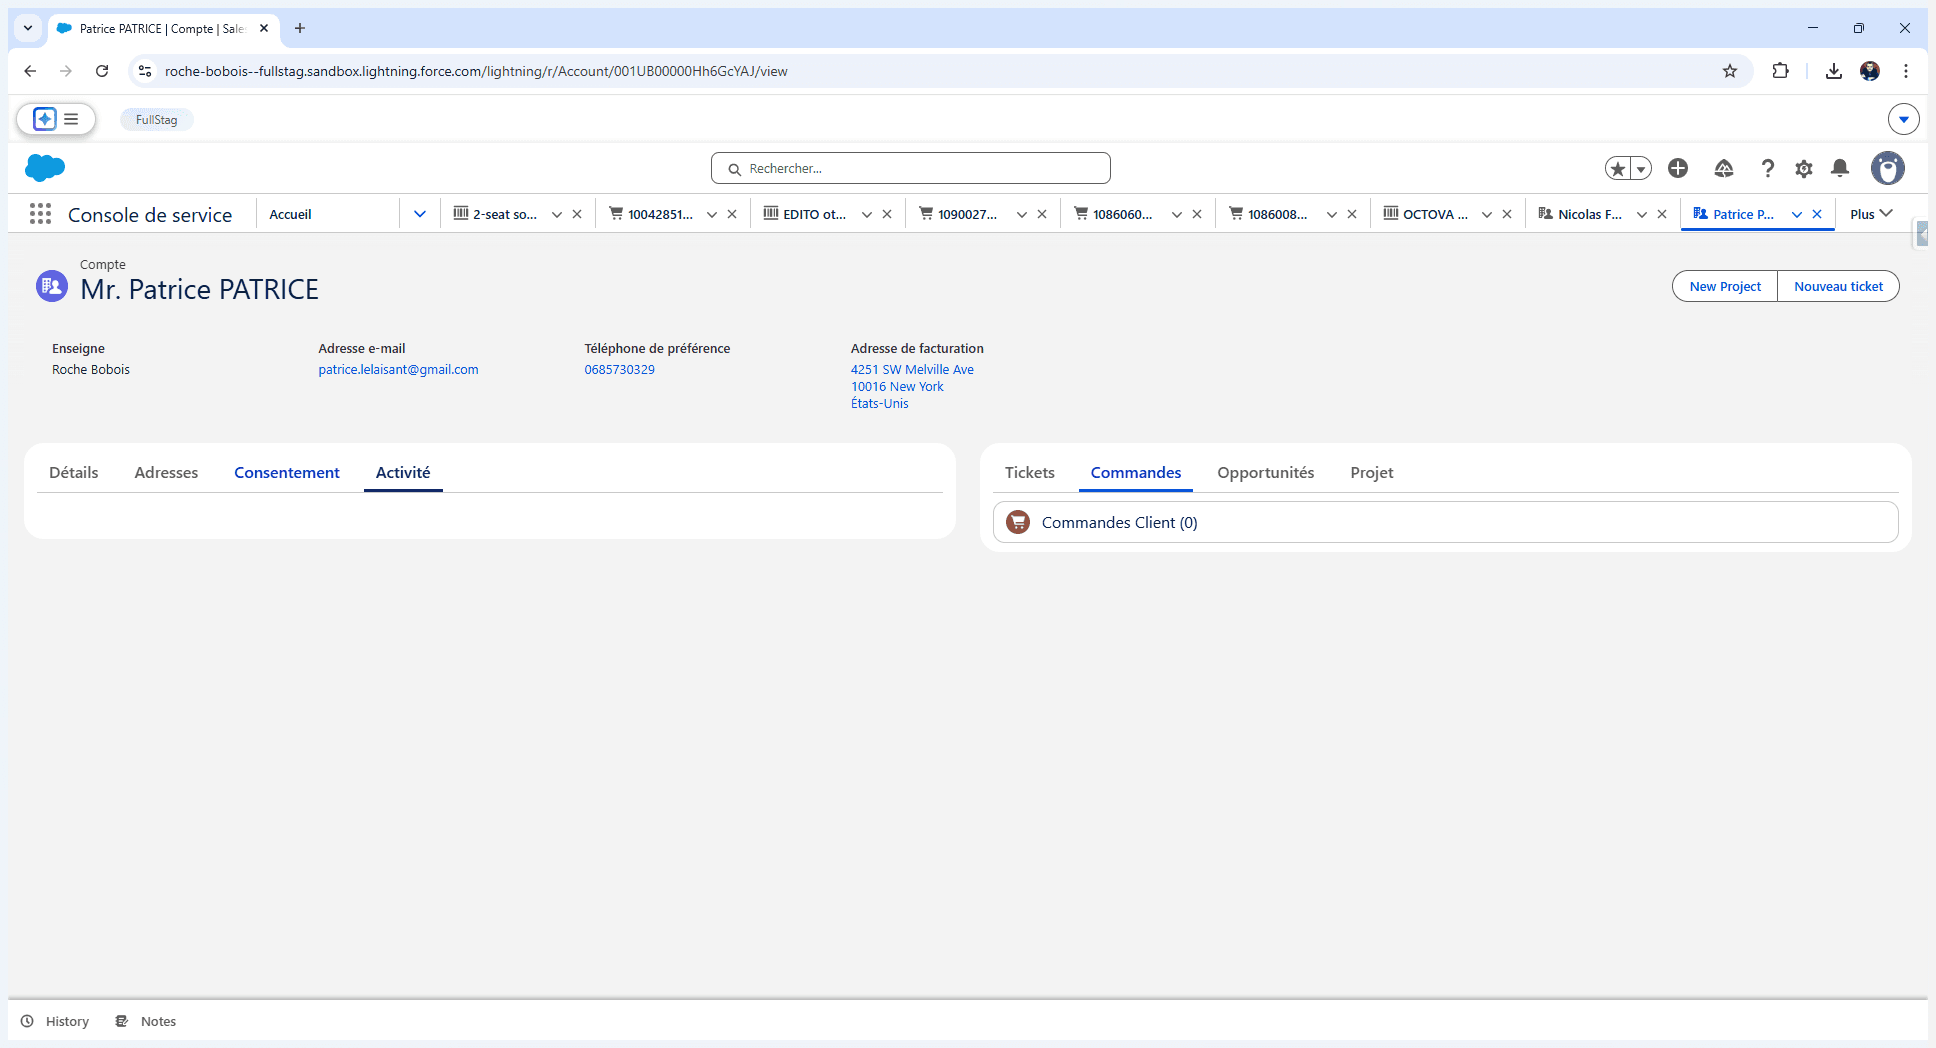View notifications bell
1936x1048 pixels.
click(x=1840, y=168)
